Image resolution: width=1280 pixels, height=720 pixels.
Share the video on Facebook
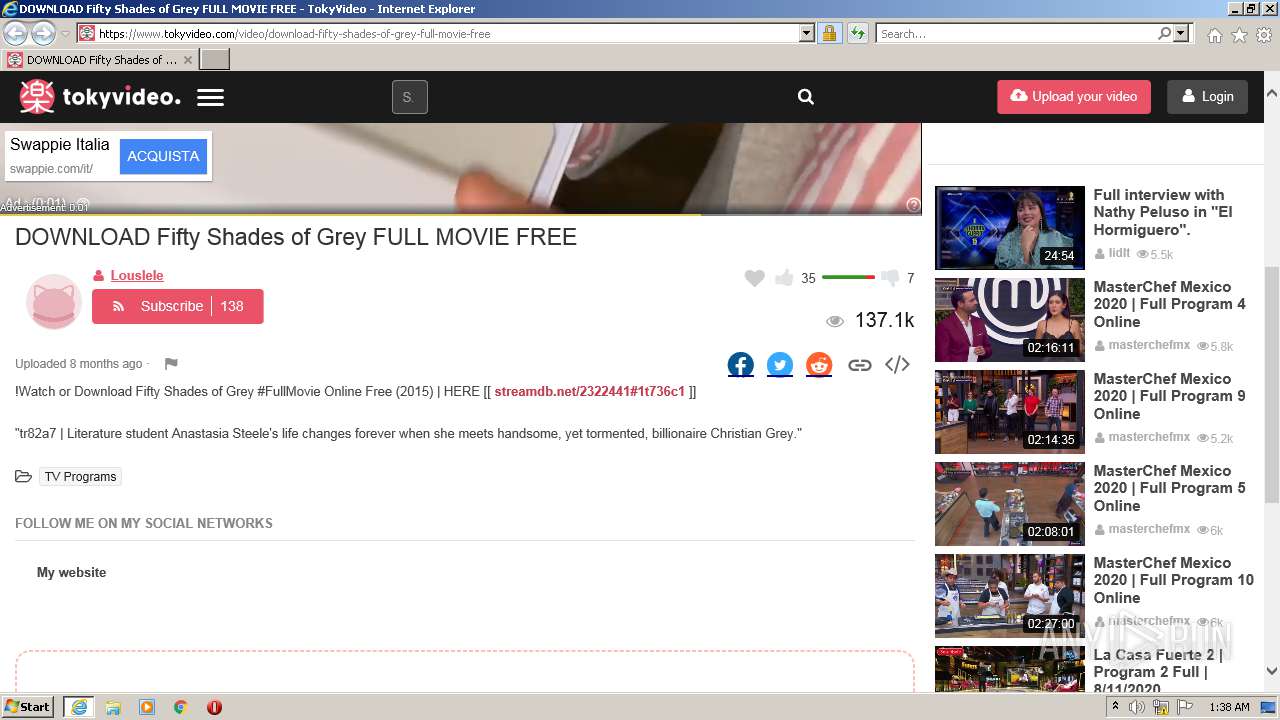click(x=741, y=365)
